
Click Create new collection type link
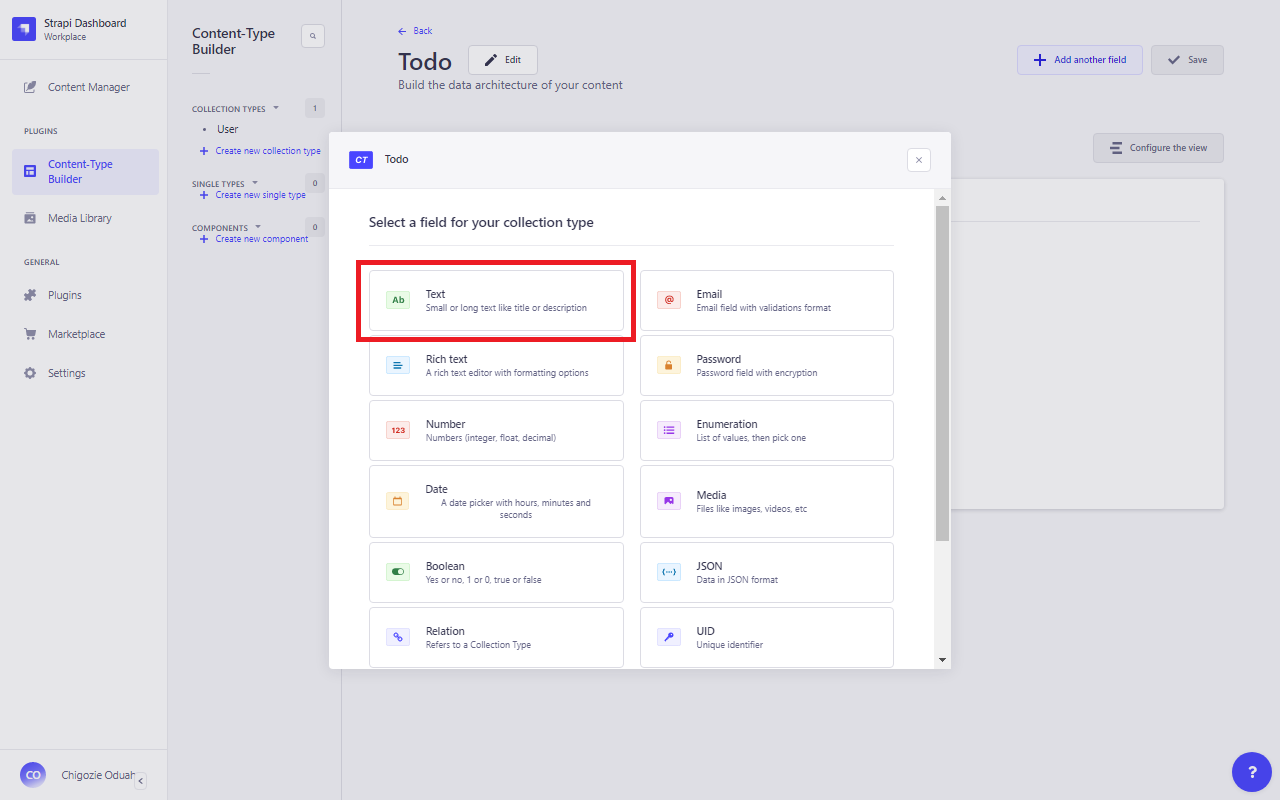click(267, 151)
